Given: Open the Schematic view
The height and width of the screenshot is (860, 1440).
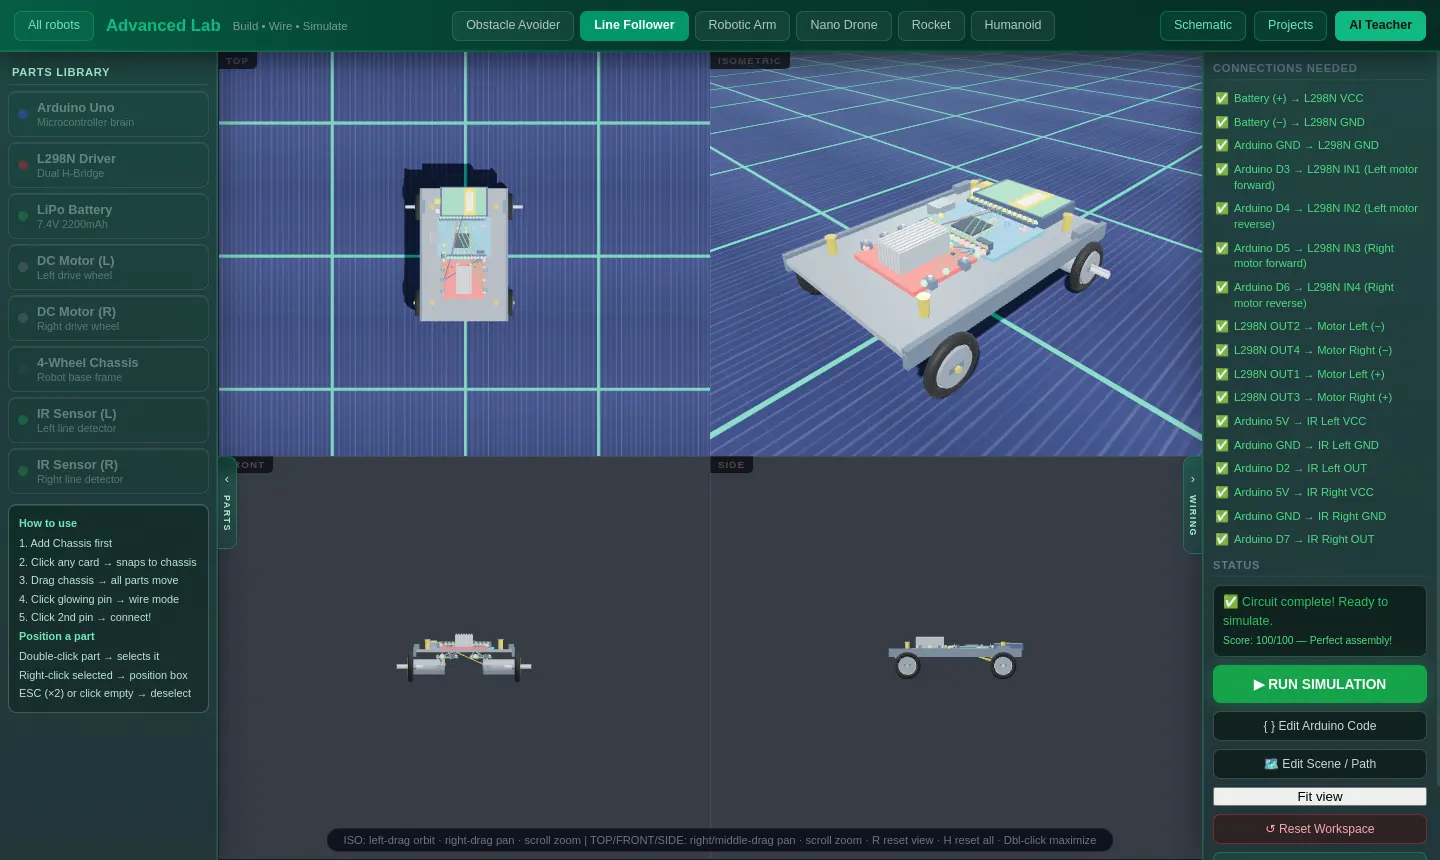Looking at the screenshot, I should click(1203, 25).
